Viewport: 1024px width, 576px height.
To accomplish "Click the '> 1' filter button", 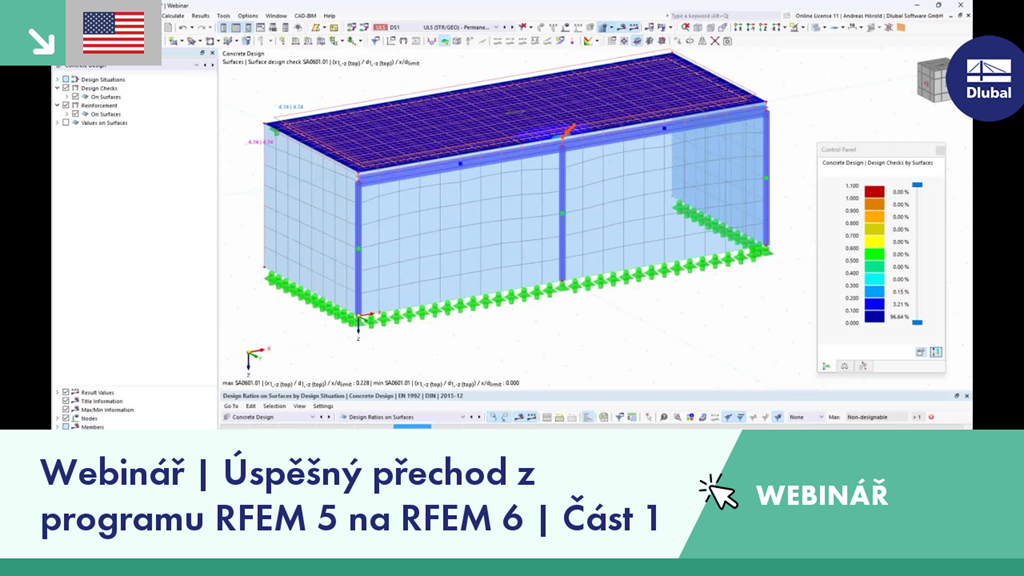I will [x=917, y=417].
